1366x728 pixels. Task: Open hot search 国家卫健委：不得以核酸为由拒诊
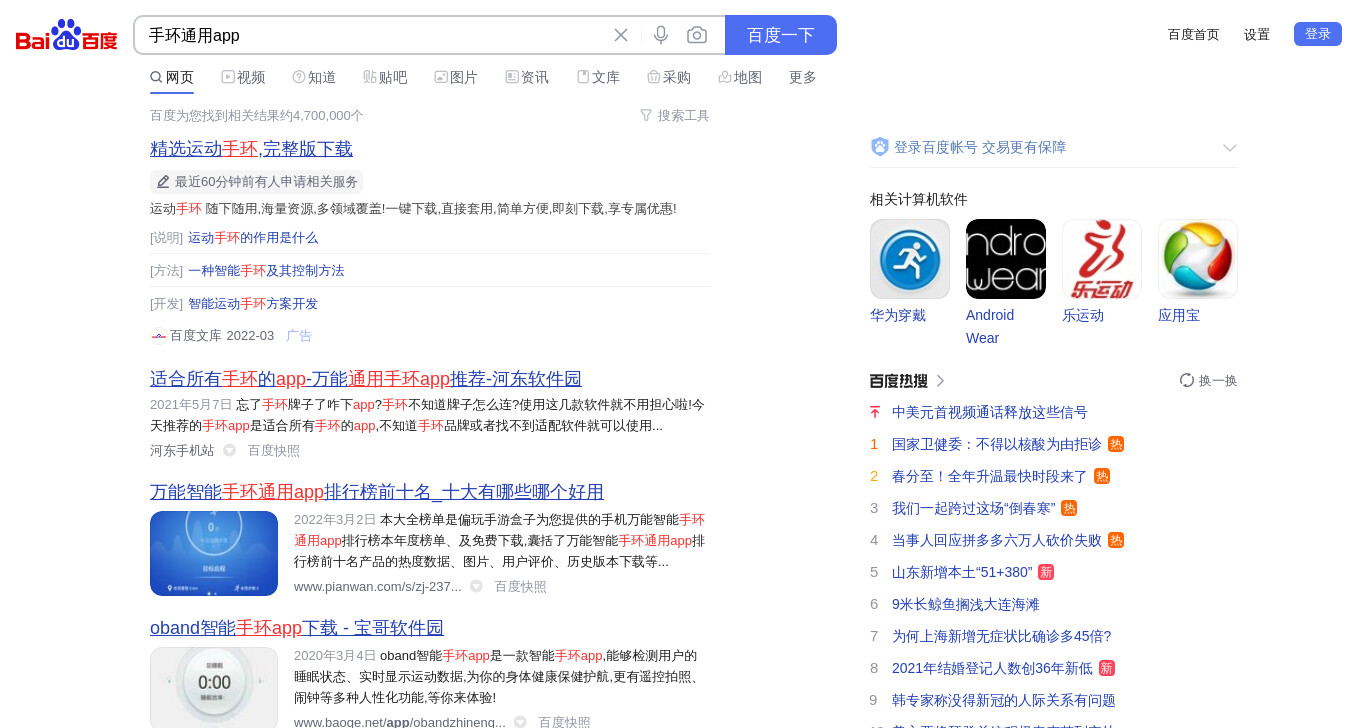997,444
